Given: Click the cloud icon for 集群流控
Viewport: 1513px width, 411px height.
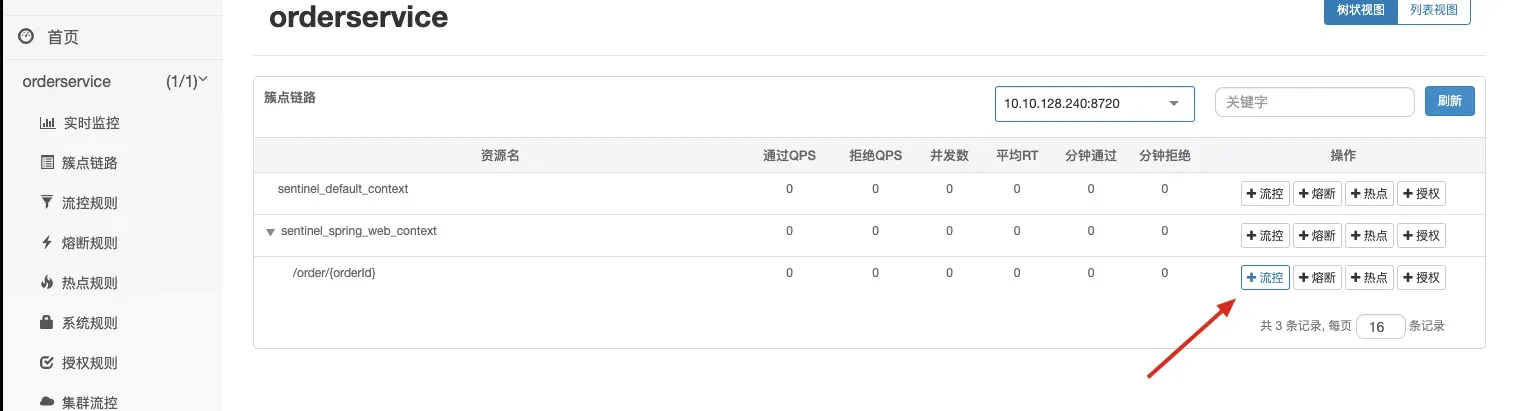Looking at the screenshot, I should click(47, 402).
